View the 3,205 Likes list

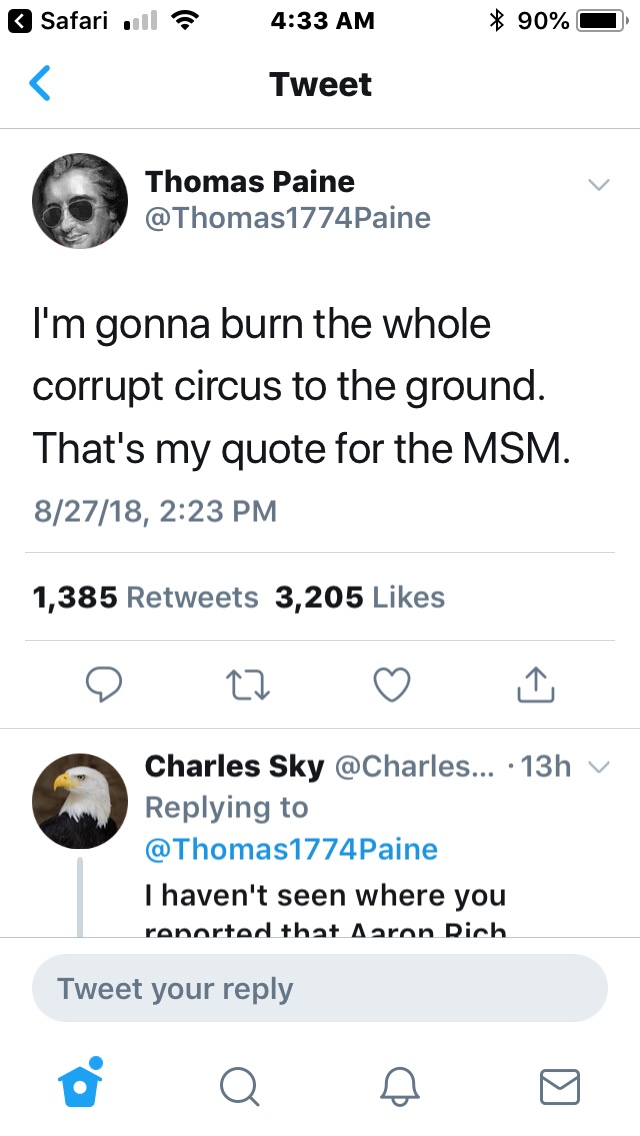(359, 597)
